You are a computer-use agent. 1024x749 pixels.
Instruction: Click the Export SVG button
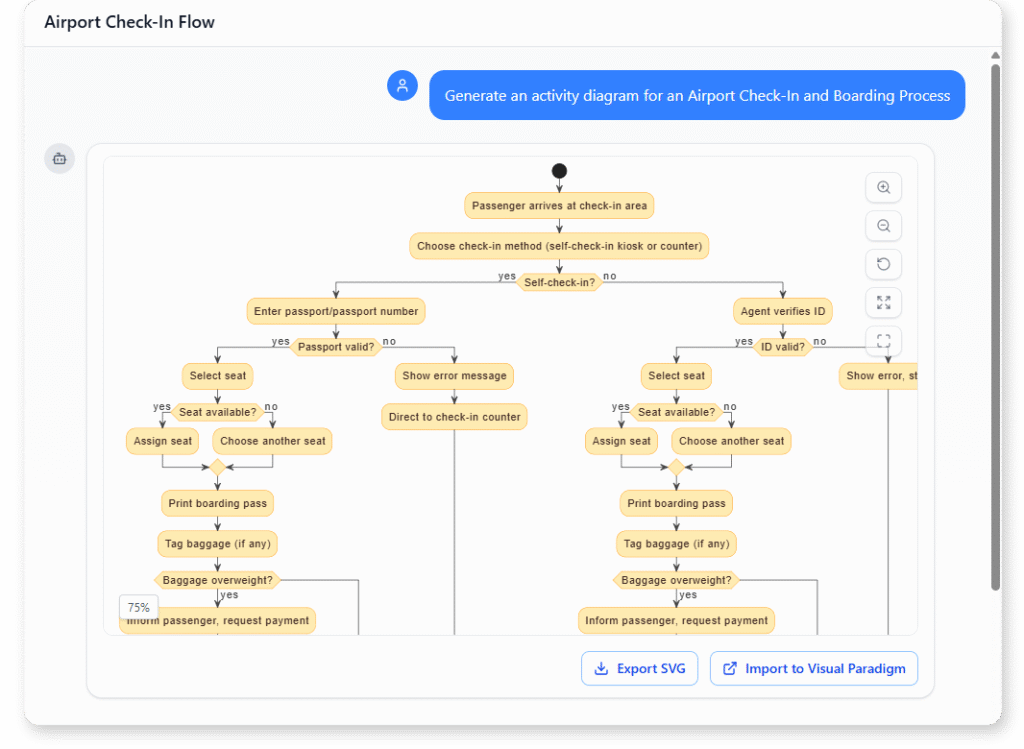click(639, 668)
